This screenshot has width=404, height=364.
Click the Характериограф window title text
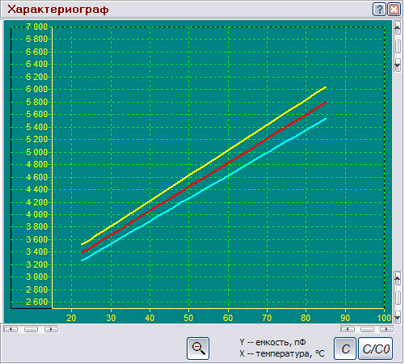pos(58,9)
